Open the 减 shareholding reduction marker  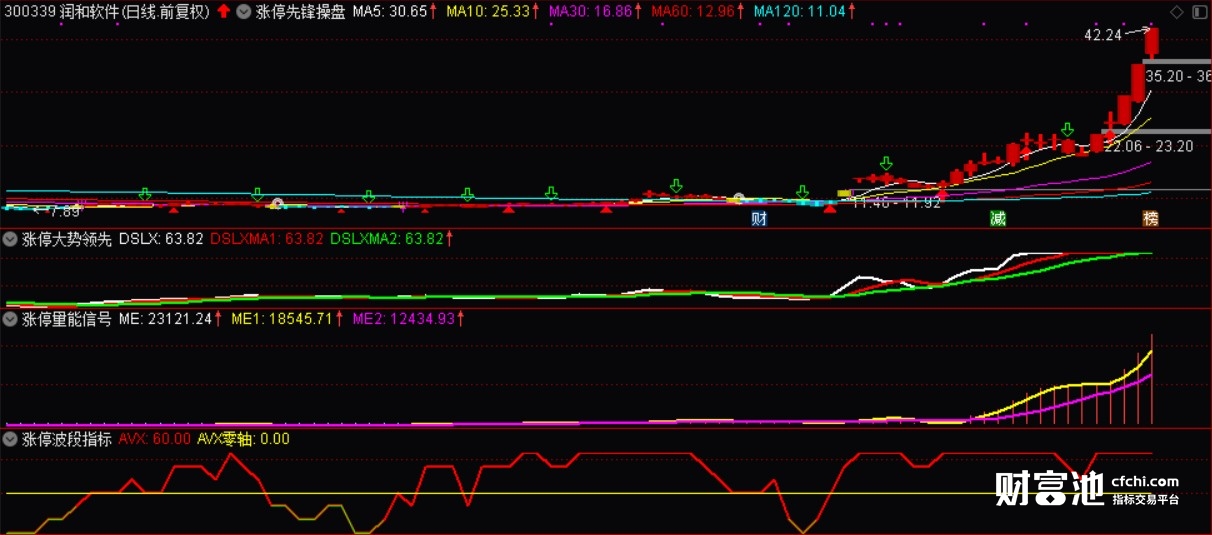click(x=997, y=218)
